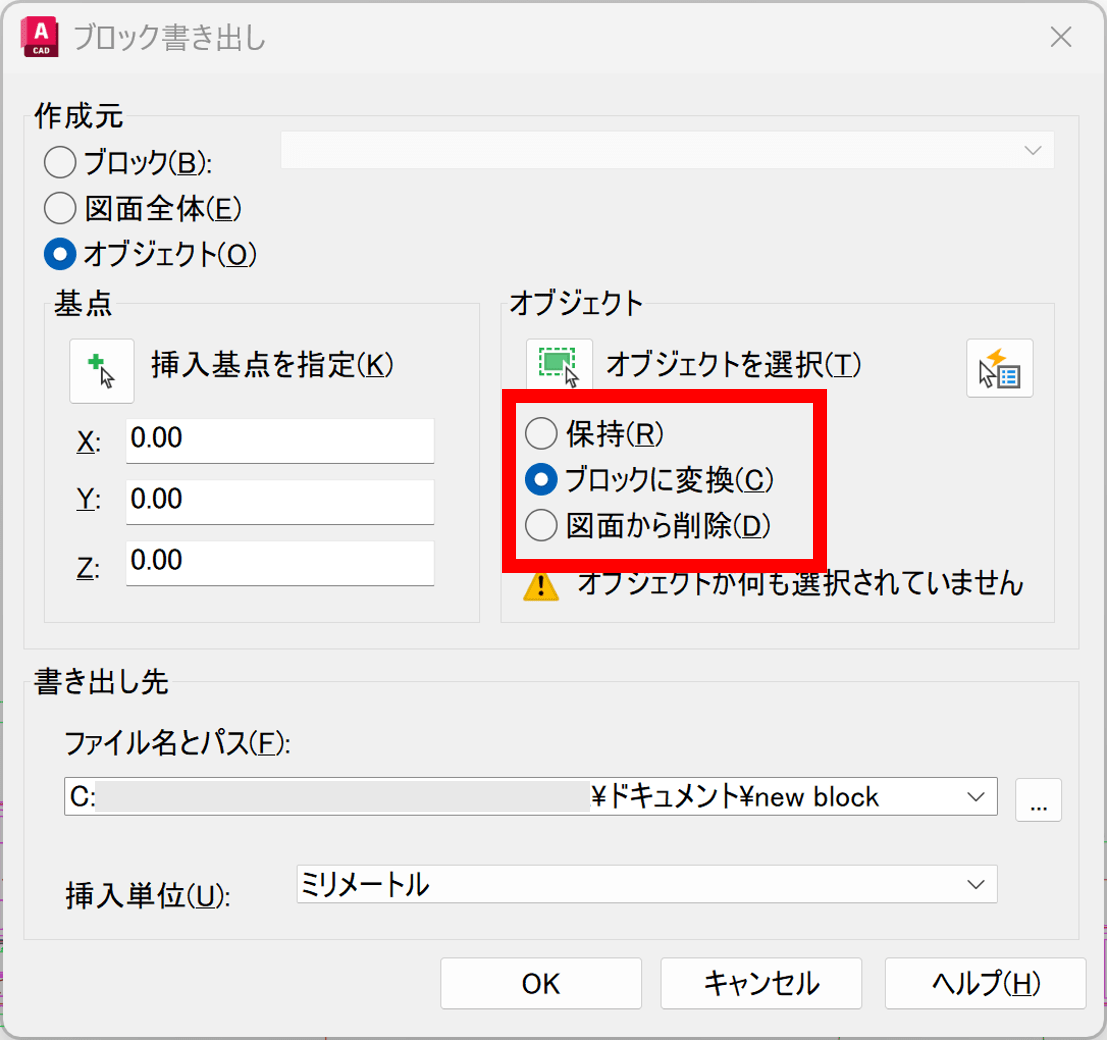This screenshot has width=1107, height=1040.
Task: Choose the ブロックに変換(C) option
Action: click(541, 480)
